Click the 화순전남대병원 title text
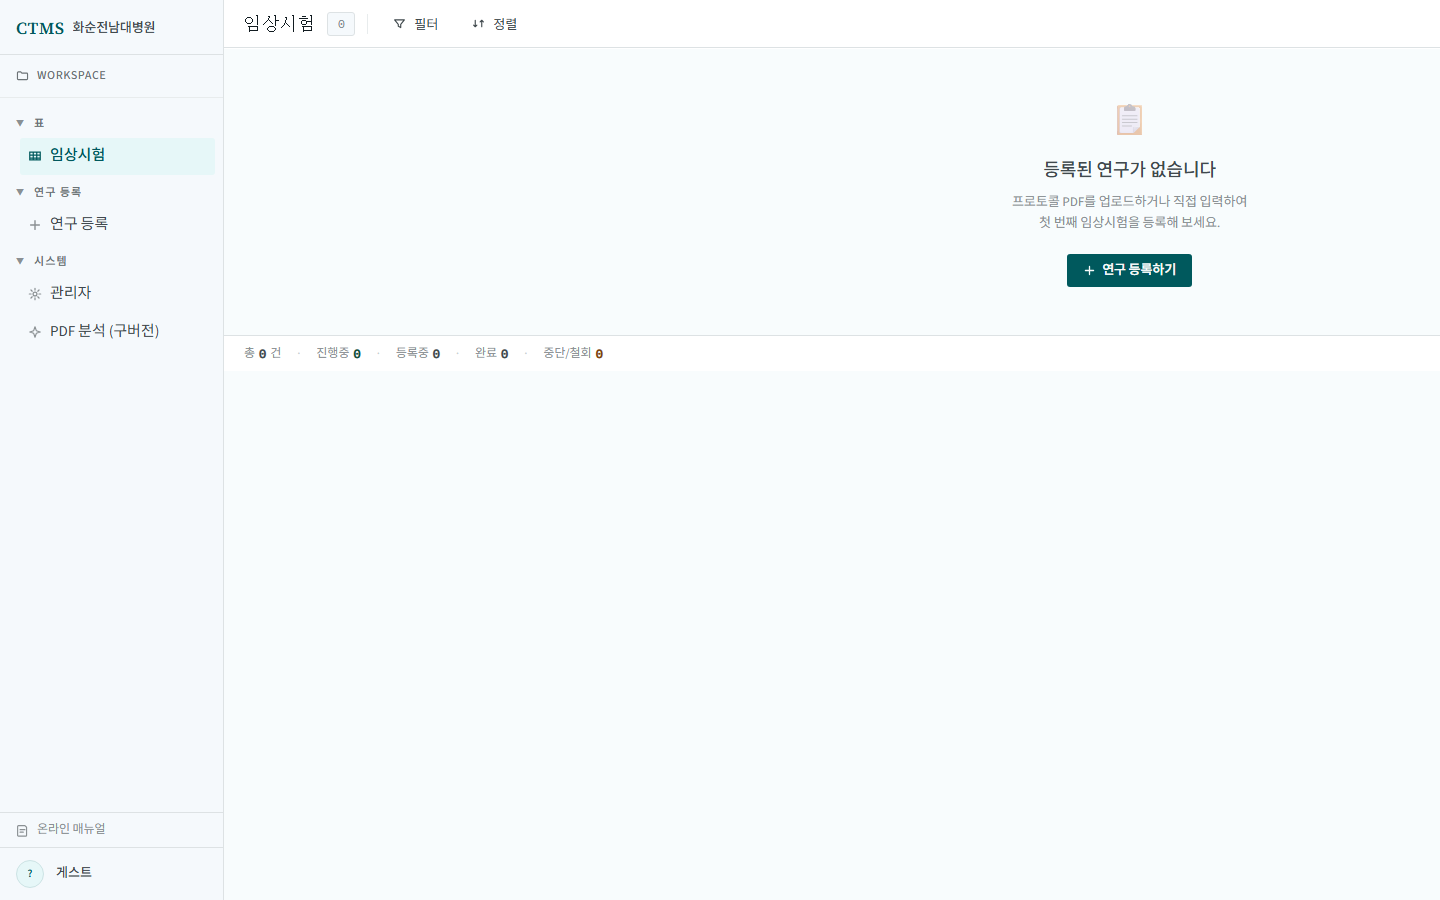 pos(114,28)
